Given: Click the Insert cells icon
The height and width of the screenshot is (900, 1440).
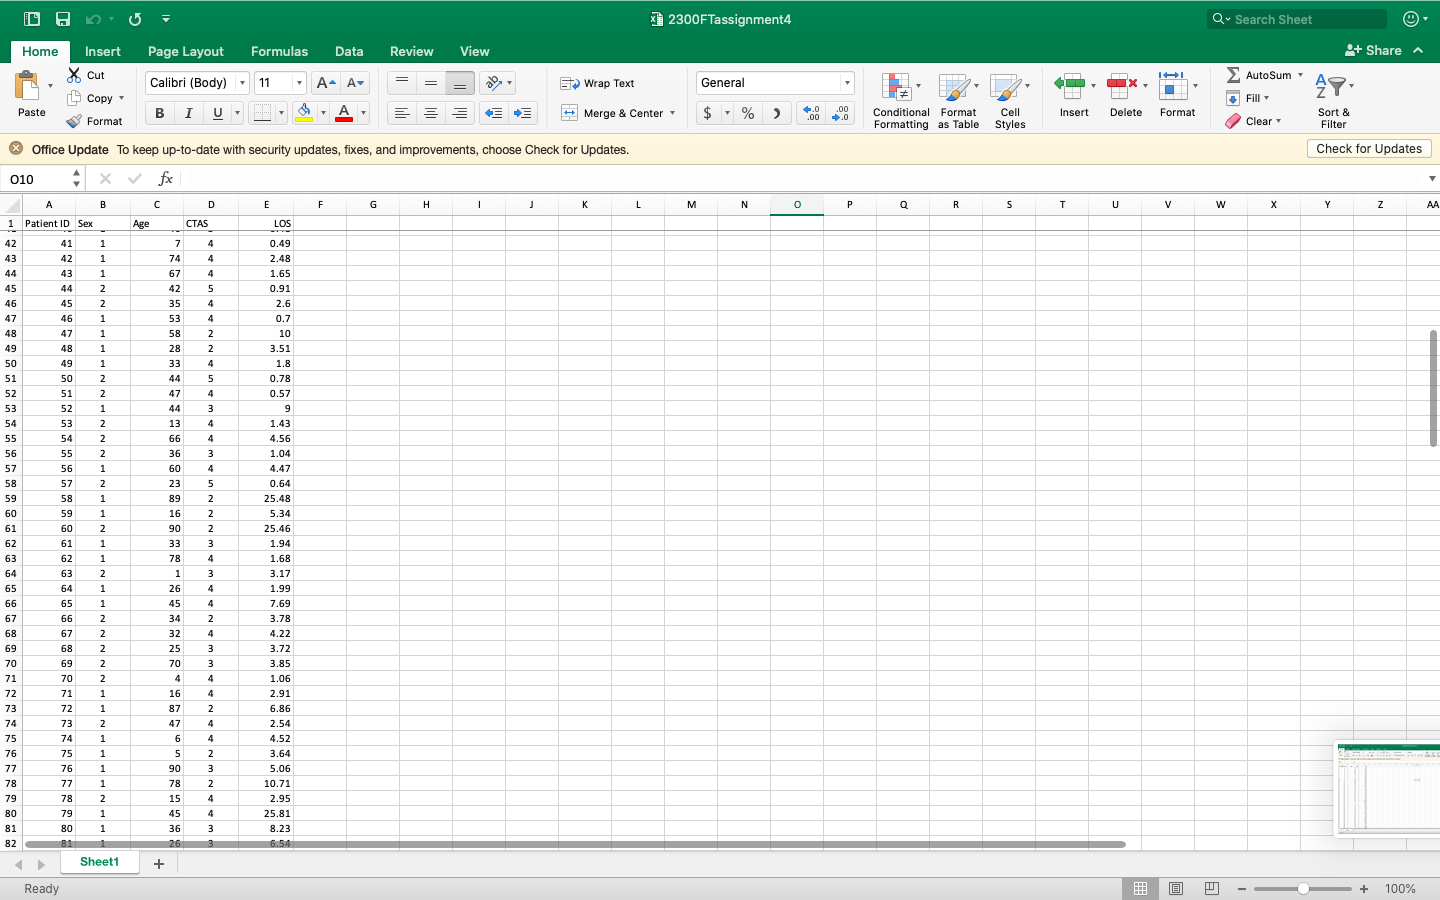Looking at the screenshot, I should [x=1069, y=86].
